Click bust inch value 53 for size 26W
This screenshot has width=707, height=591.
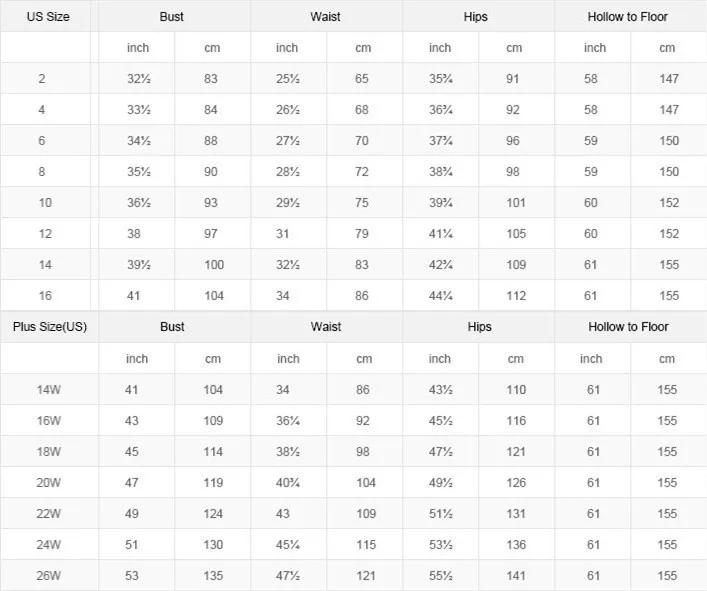pyautogui.click(x=134, y=576)
